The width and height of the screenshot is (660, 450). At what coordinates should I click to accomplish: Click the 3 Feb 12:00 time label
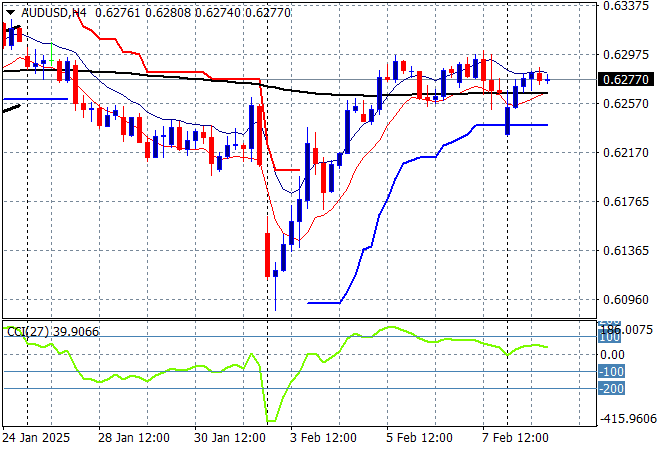323,438
